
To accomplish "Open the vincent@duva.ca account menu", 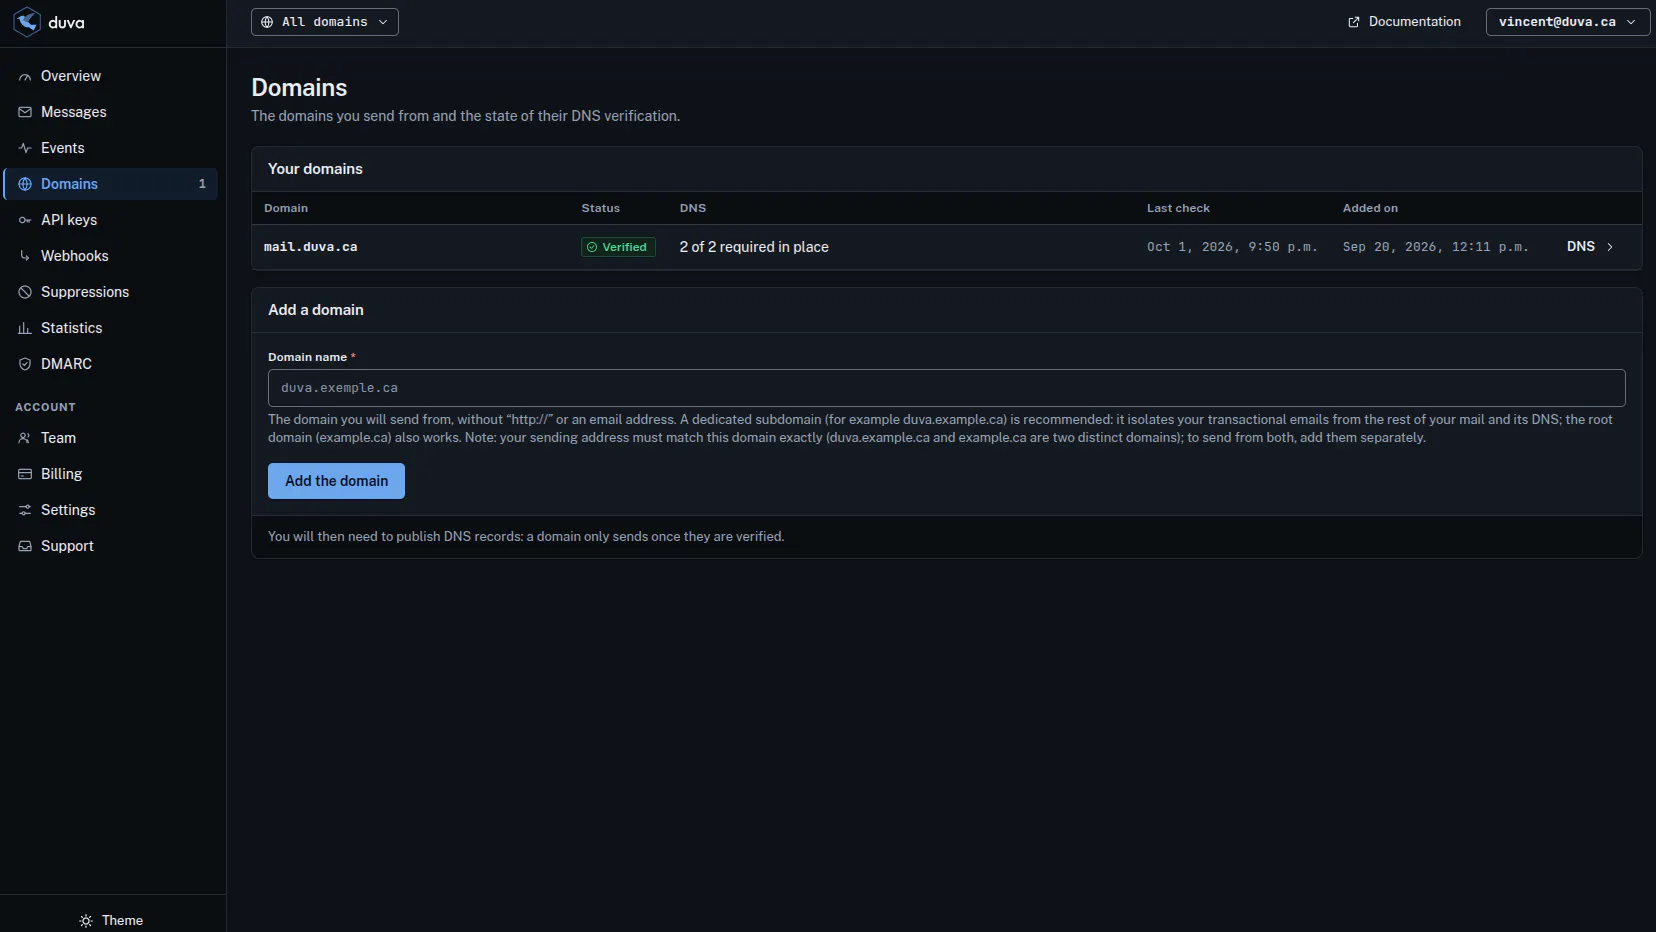I will 1567,22.
